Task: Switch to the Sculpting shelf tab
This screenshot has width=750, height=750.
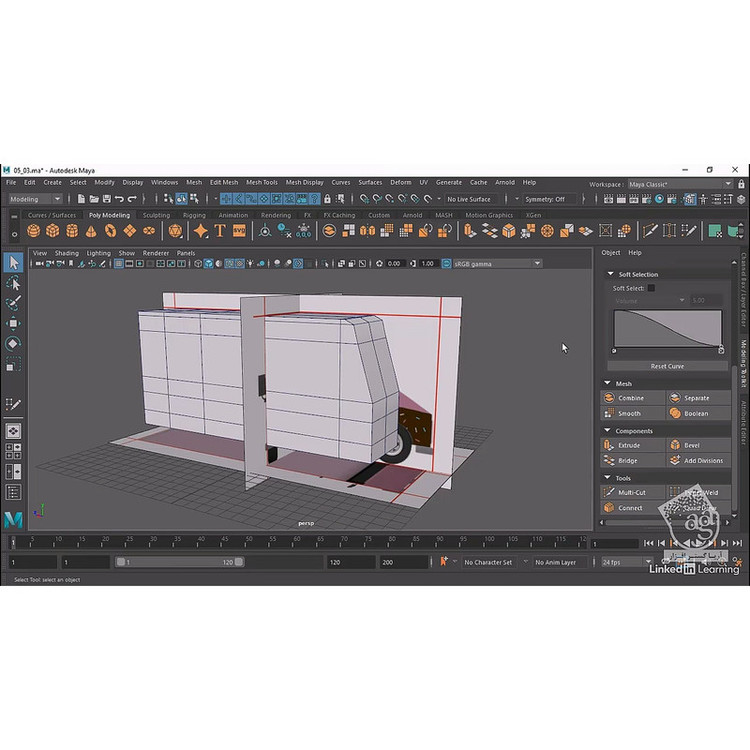Action: tap(156, 215)
